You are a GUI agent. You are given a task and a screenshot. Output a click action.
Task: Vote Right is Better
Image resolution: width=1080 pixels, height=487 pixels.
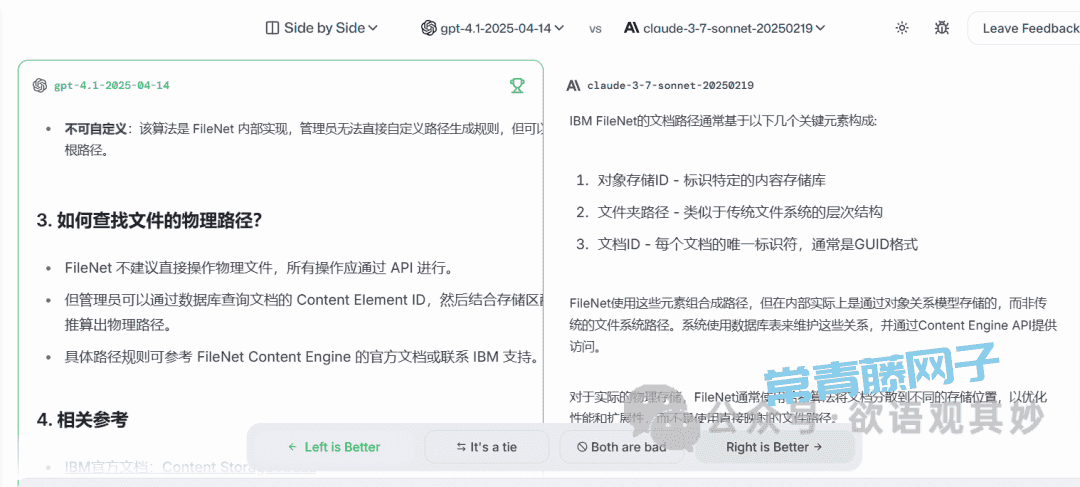coord(774,447)
